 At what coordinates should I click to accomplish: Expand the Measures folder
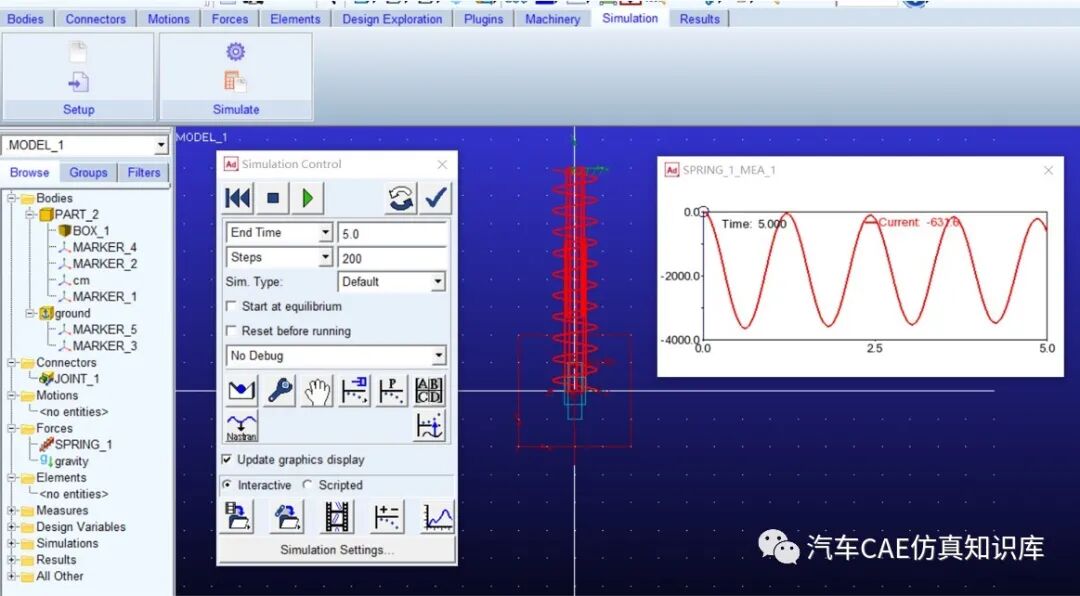tap(12, 511)
